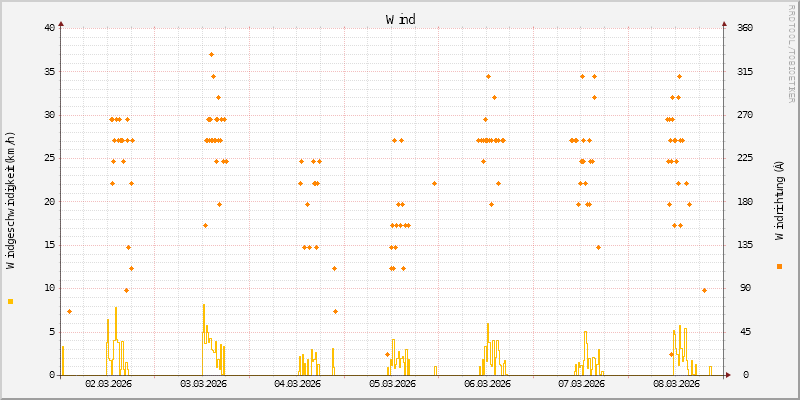The width and height of the screenshot is (800, 400).
Task: Click the yellow wind speed legend square
Action: click(x=11, y=301)
